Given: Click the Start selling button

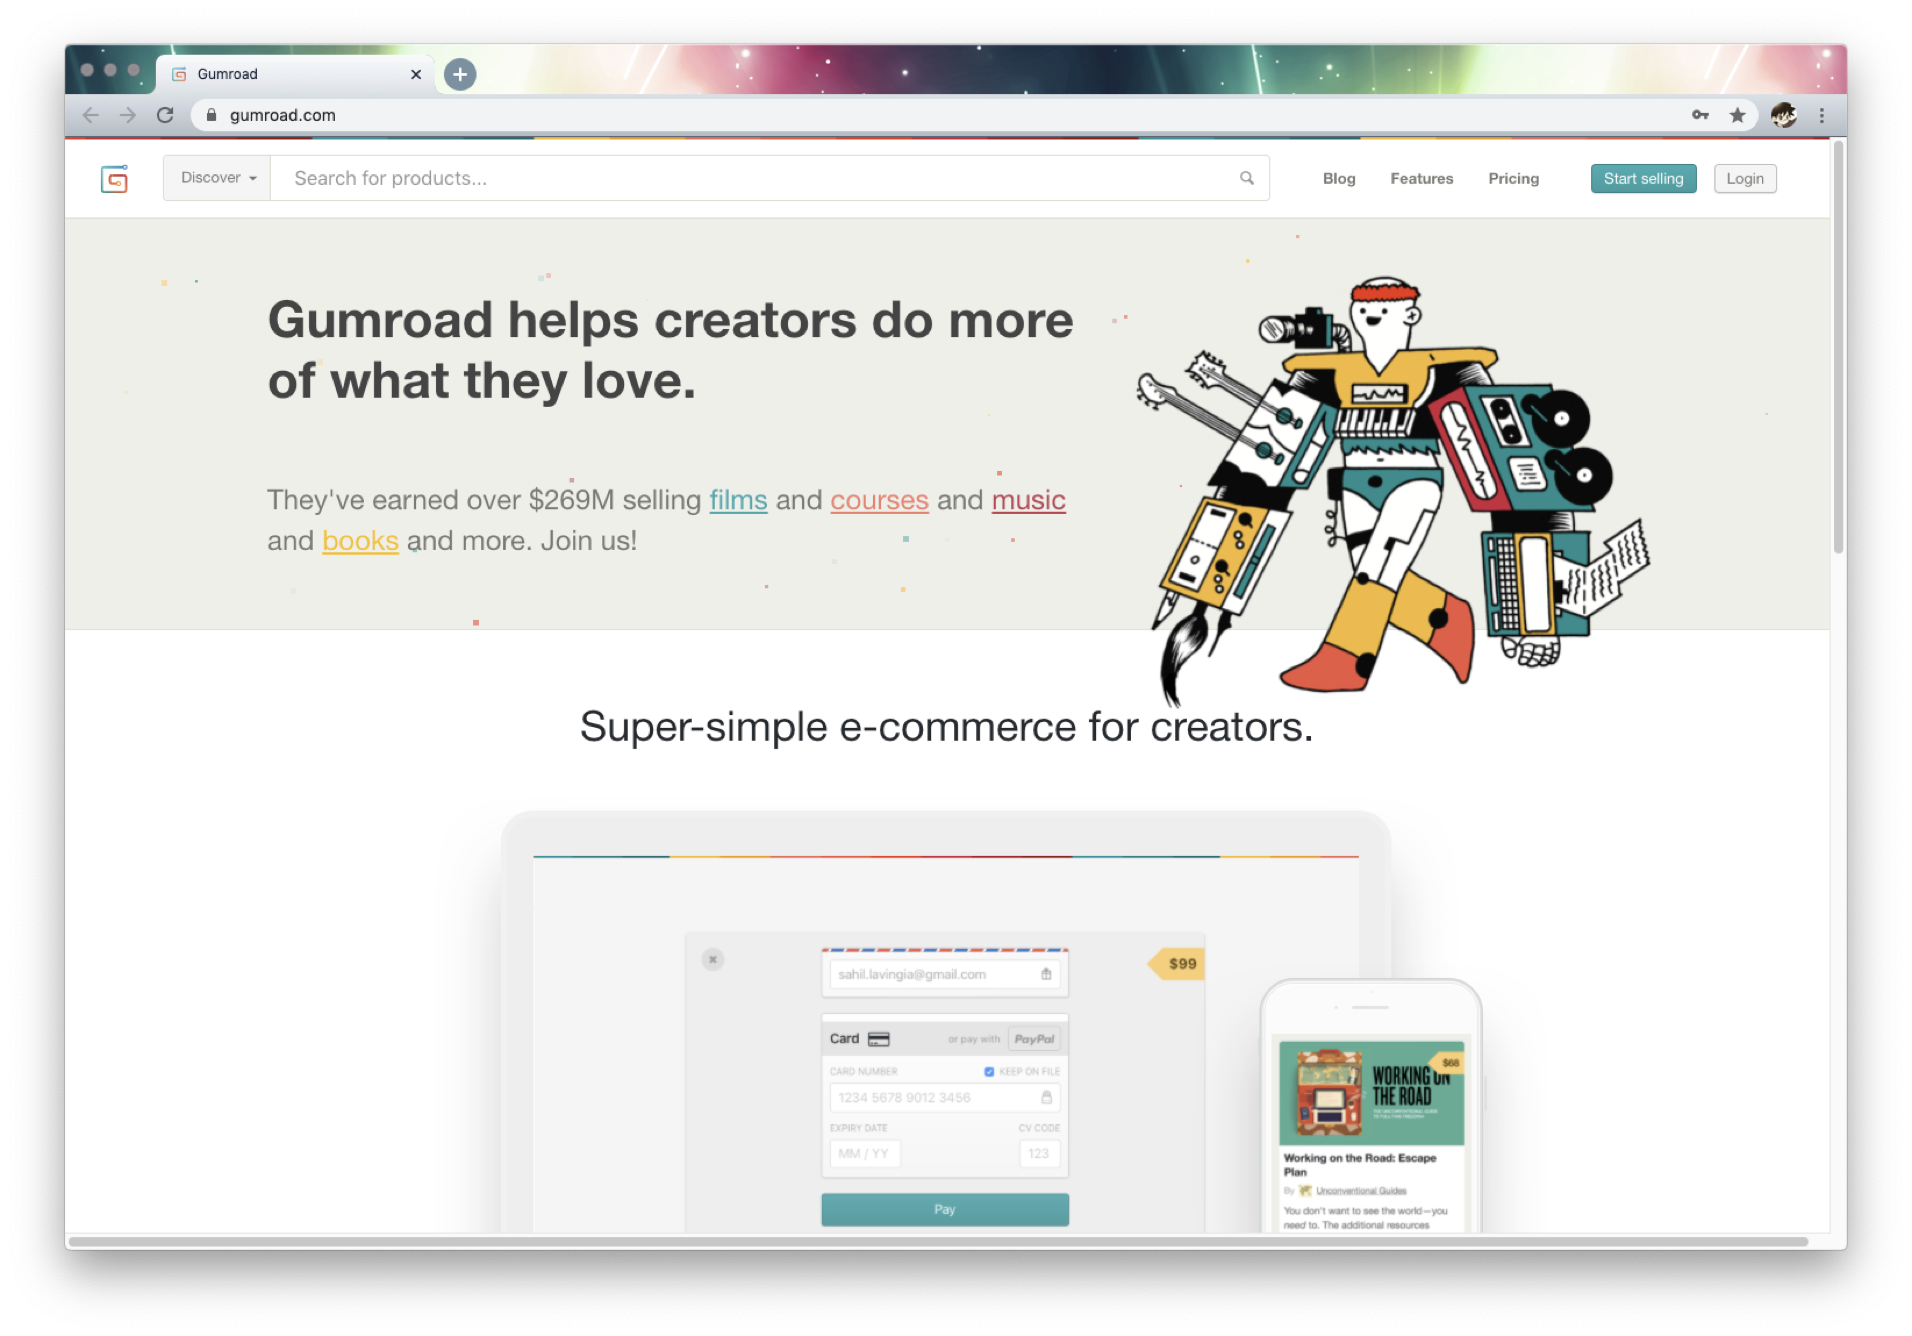Looking at the screenshot, I should tap(1643, 178).
